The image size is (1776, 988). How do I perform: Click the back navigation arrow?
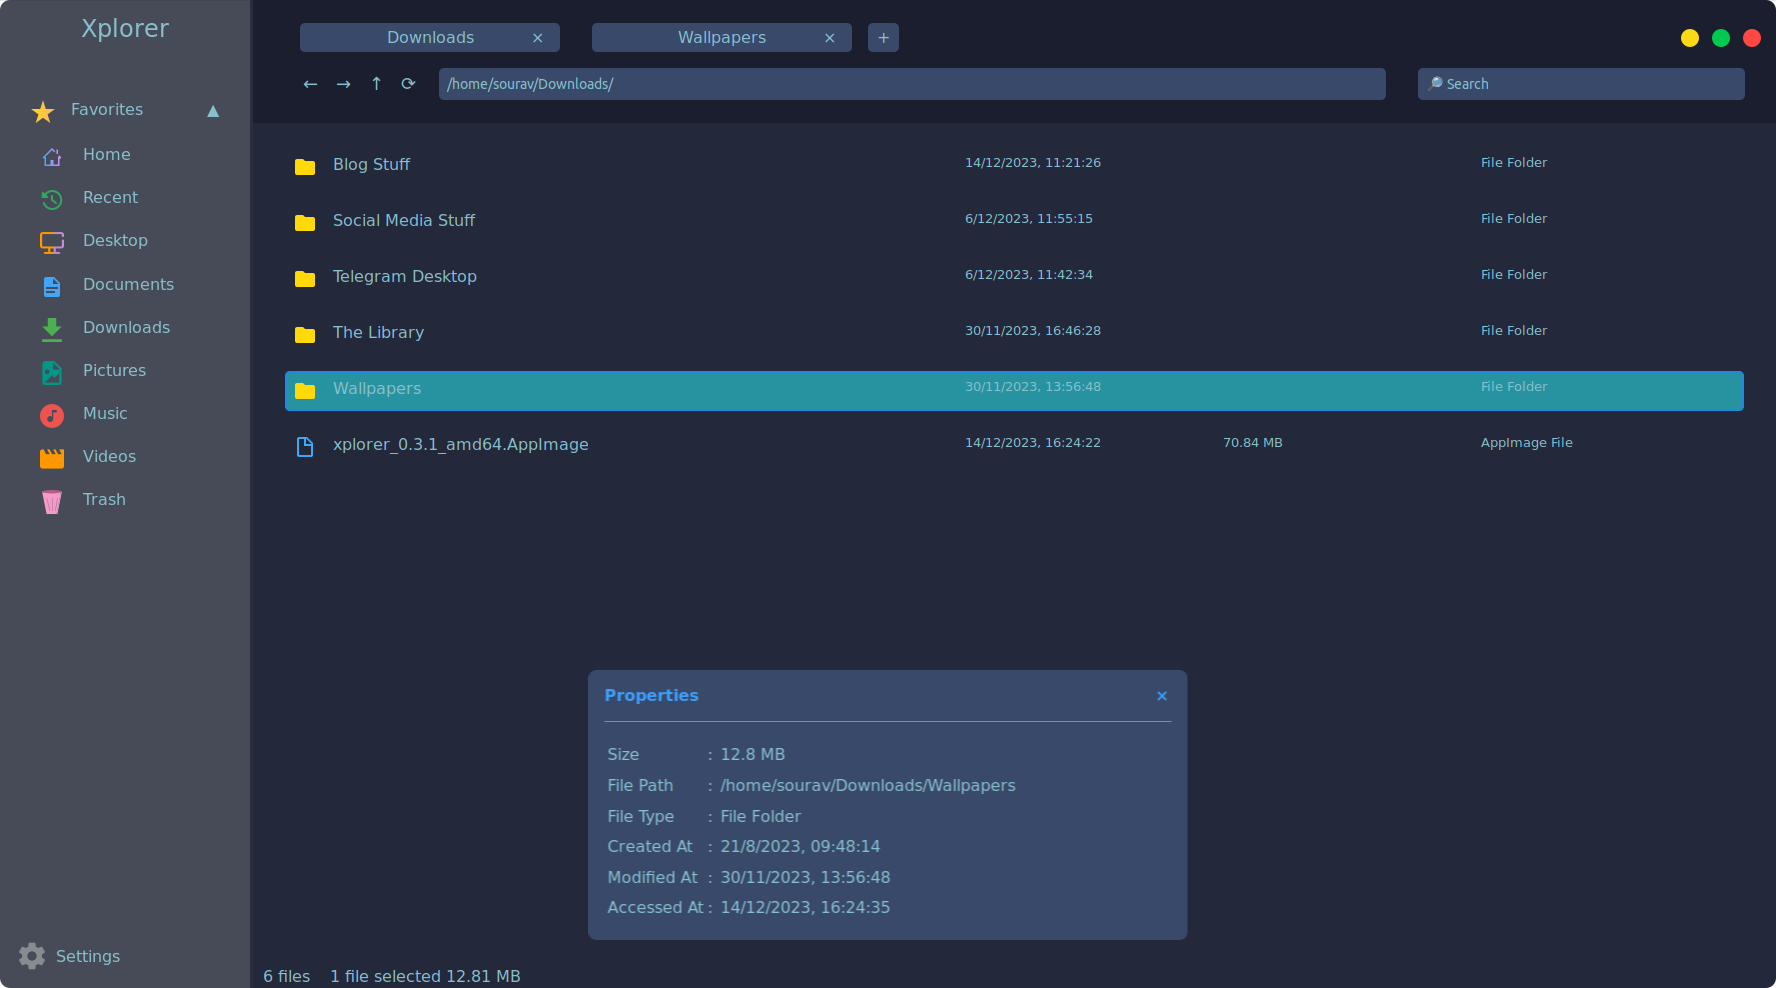(311, 84)
